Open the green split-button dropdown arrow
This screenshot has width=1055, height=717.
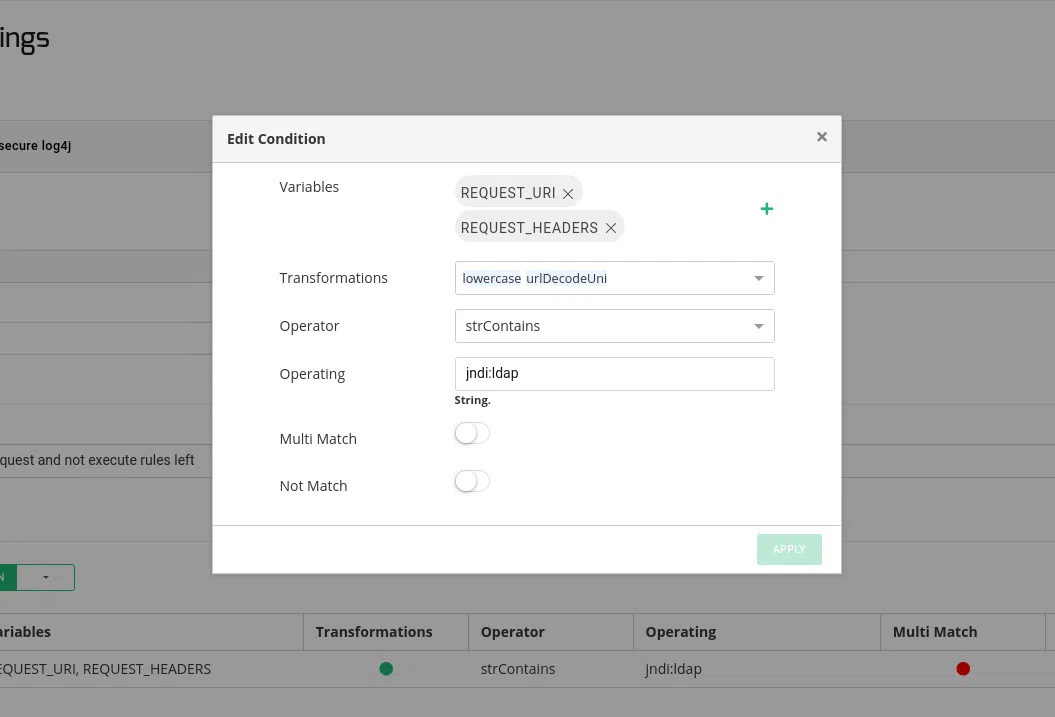pos(46,577)
